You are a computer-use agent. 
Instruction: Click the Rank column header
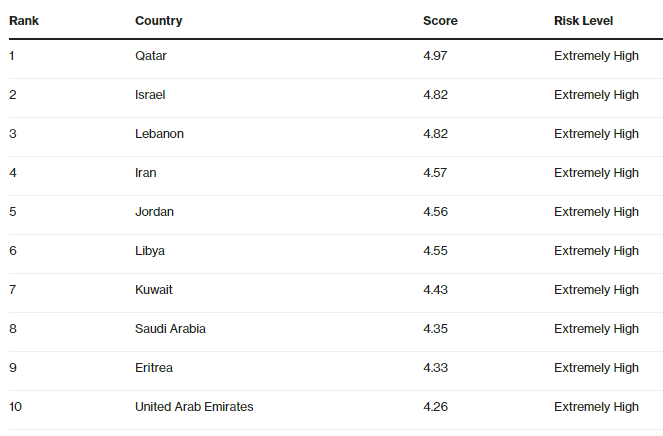tap(24, 21)
